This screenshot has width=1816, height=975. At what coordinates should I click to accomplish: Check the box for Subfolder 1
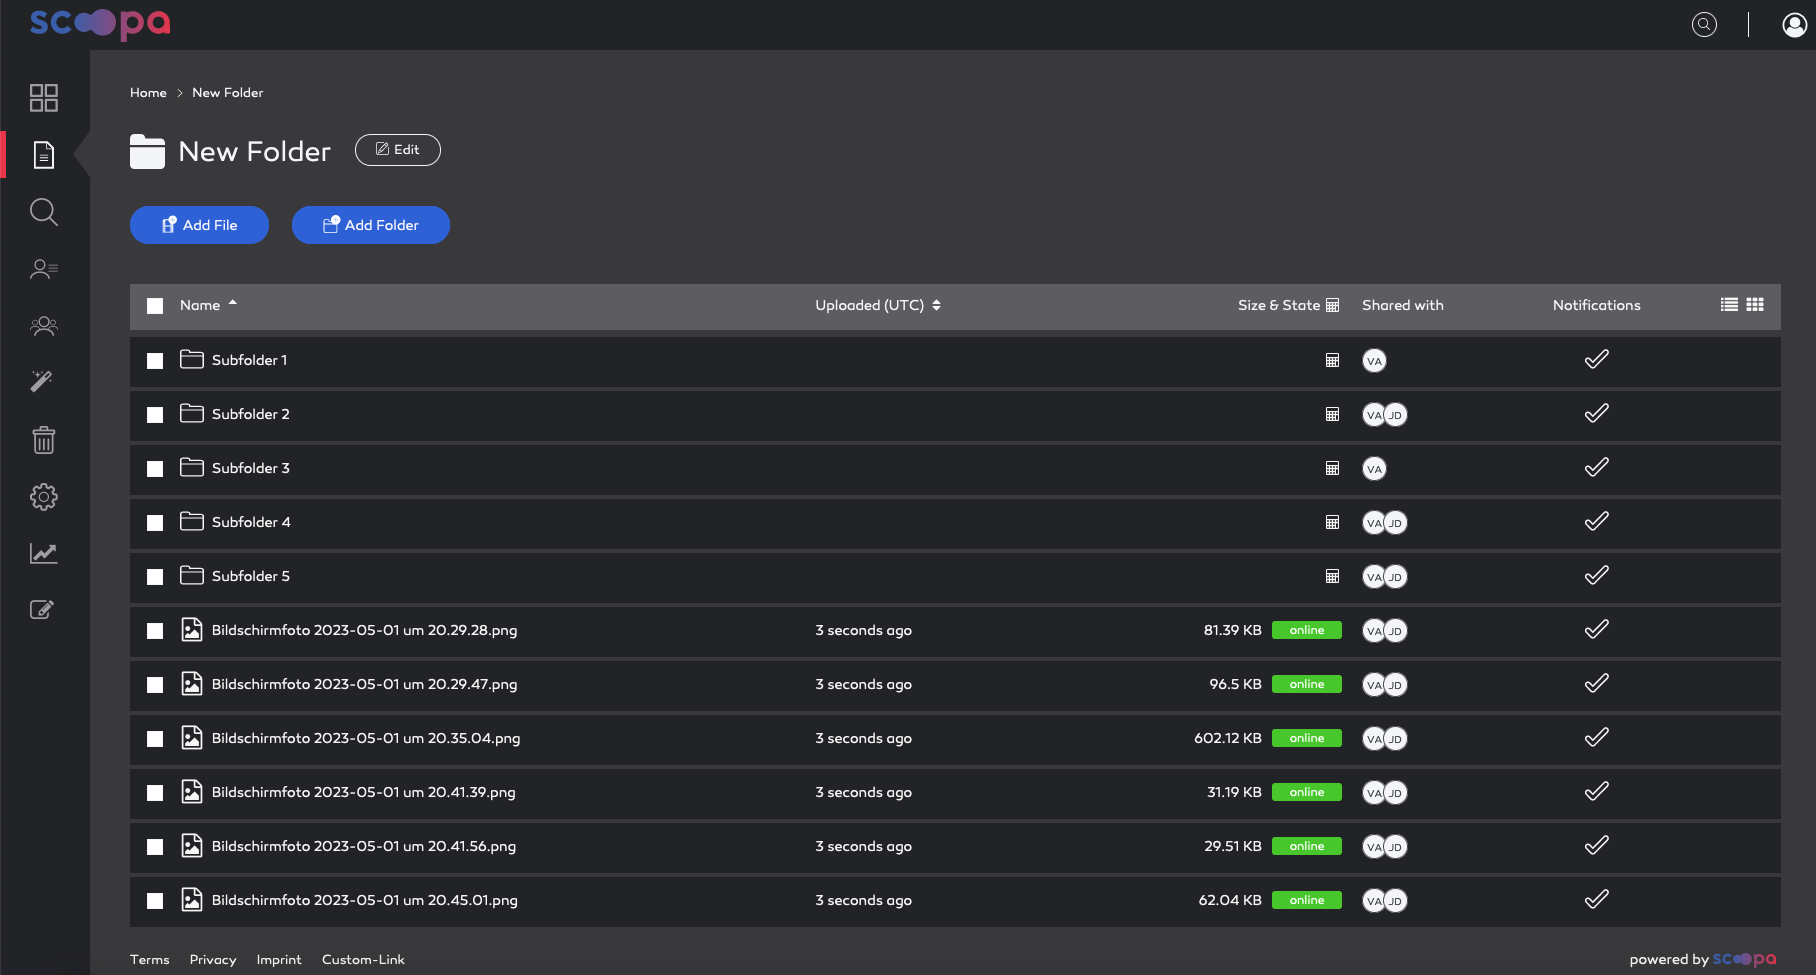tap(155, 361)
